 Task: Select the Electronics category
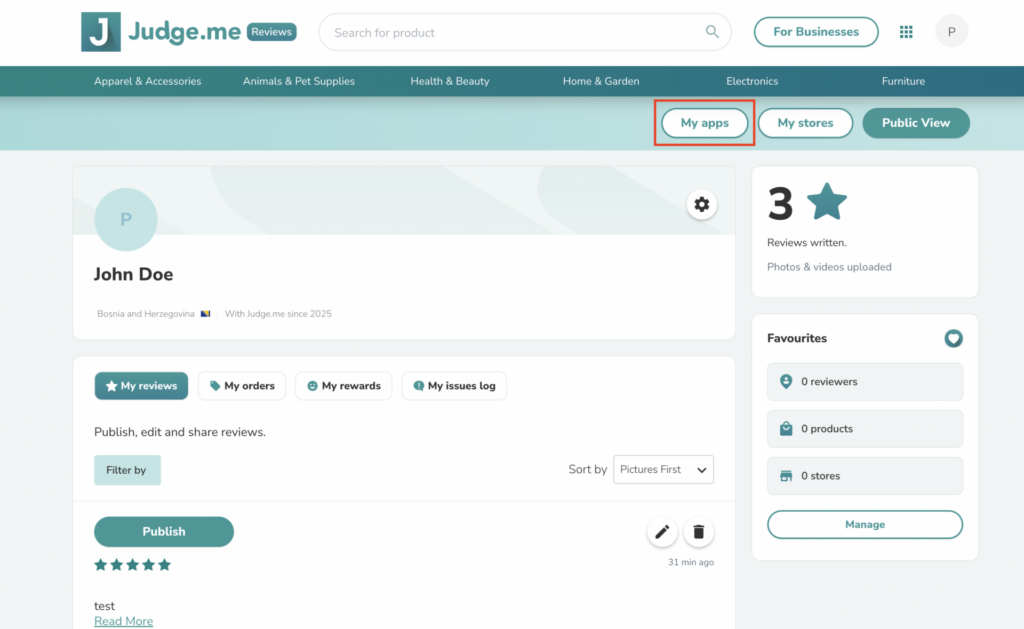752,81
